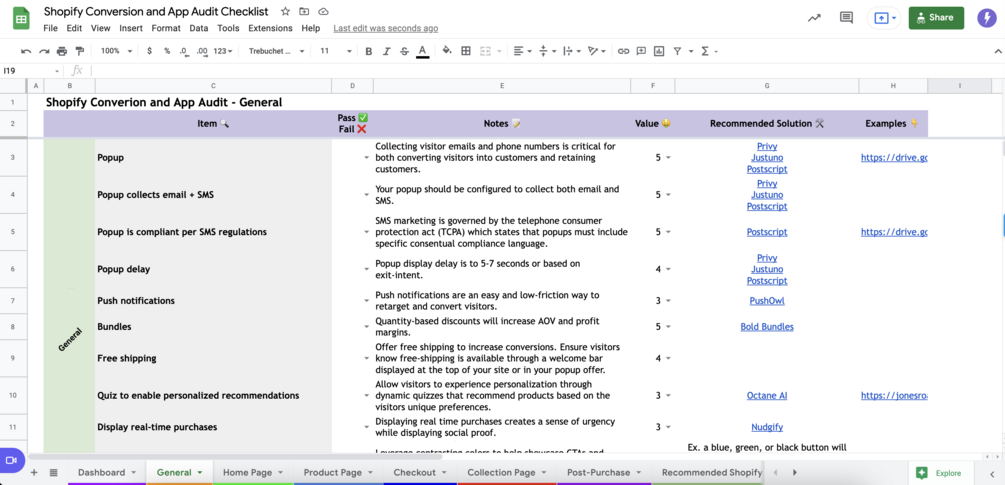Open the font family dropdown
Screen dimensions: 1005x485
pyautogui.click(x=276, y=51)
